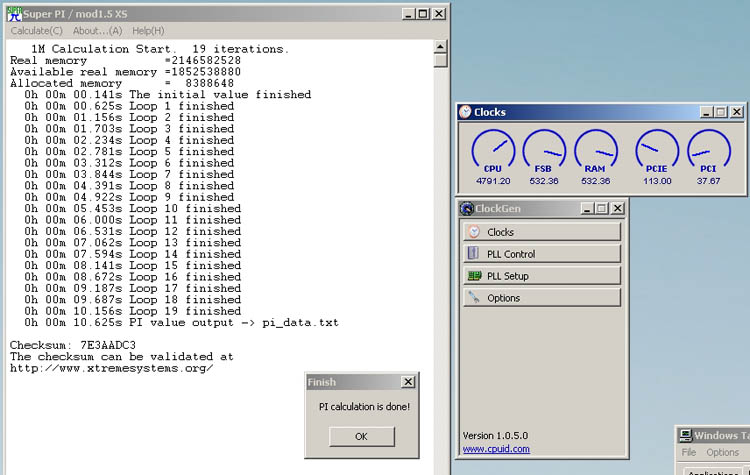Click the CPU value 4791.20
The height and width of the screenshot is (475, 750).
493,181
